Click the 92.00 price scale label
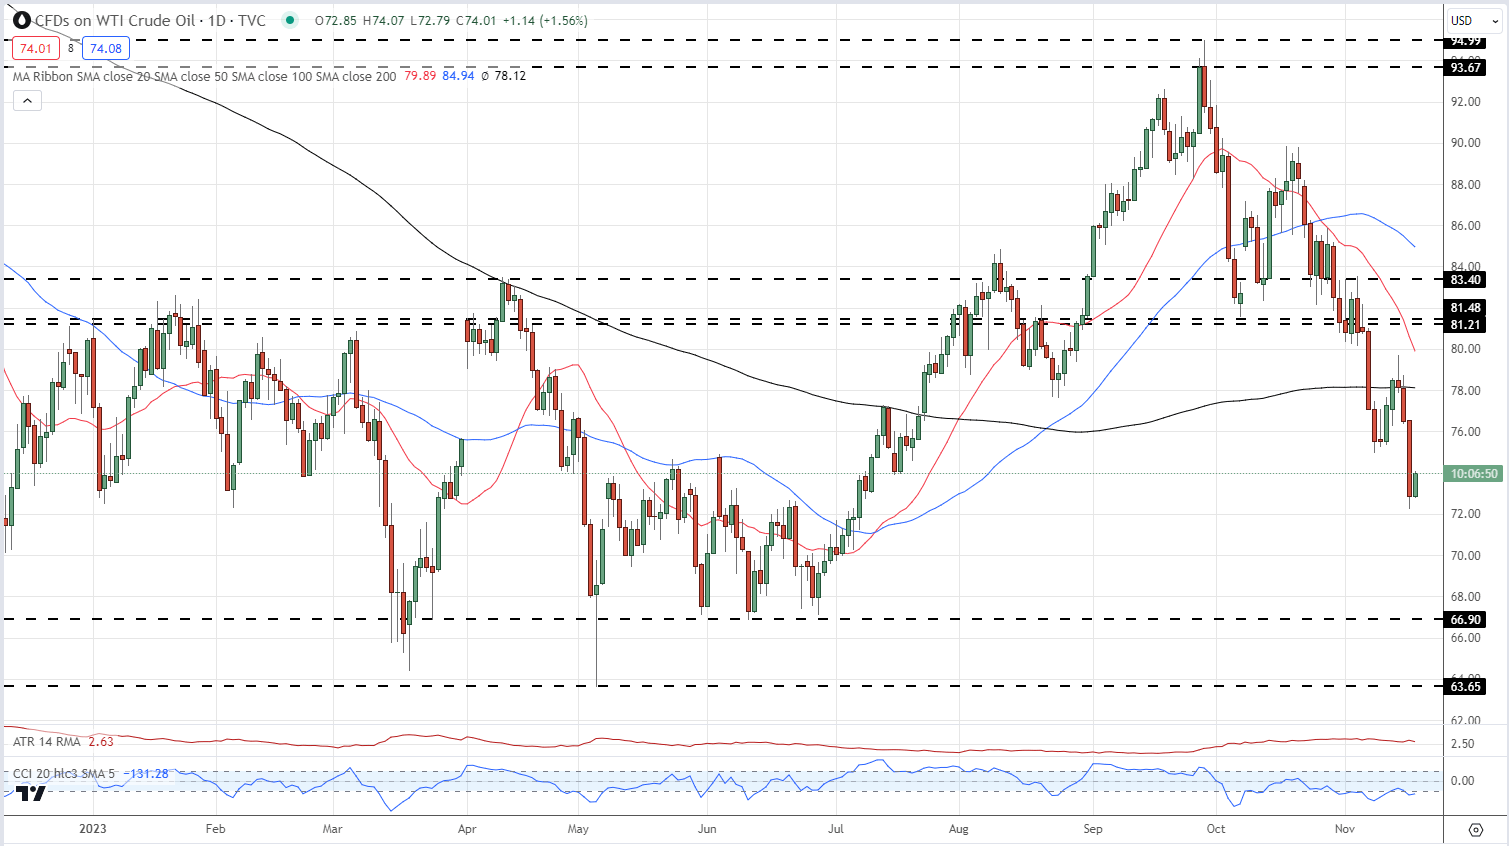1509x846 pixels. pos(1466,102)
